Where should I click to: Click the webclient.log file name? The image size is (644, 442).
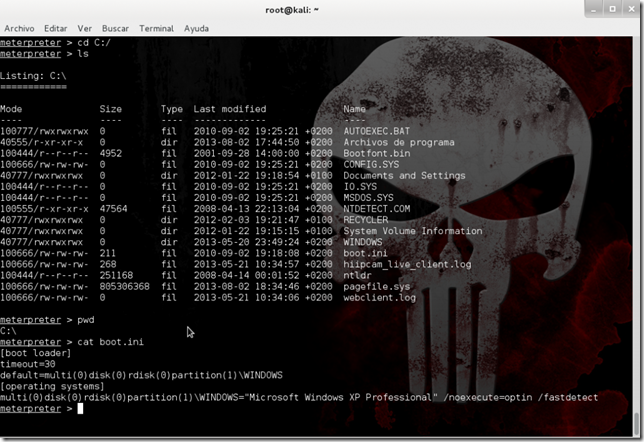[380, 297]
